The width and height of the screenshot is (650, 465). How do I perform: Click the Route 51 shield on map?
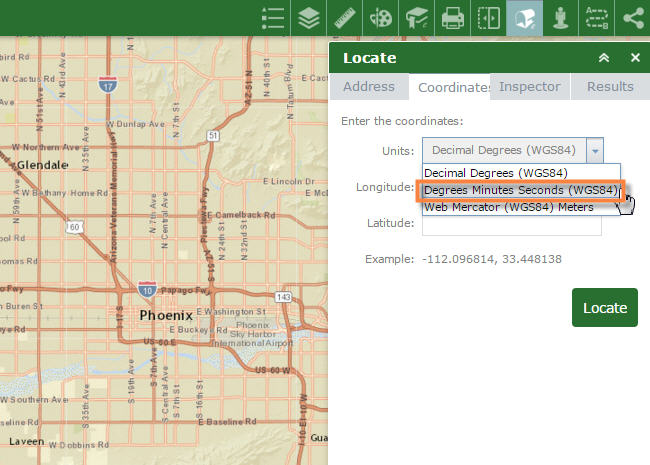click(213, 136)
